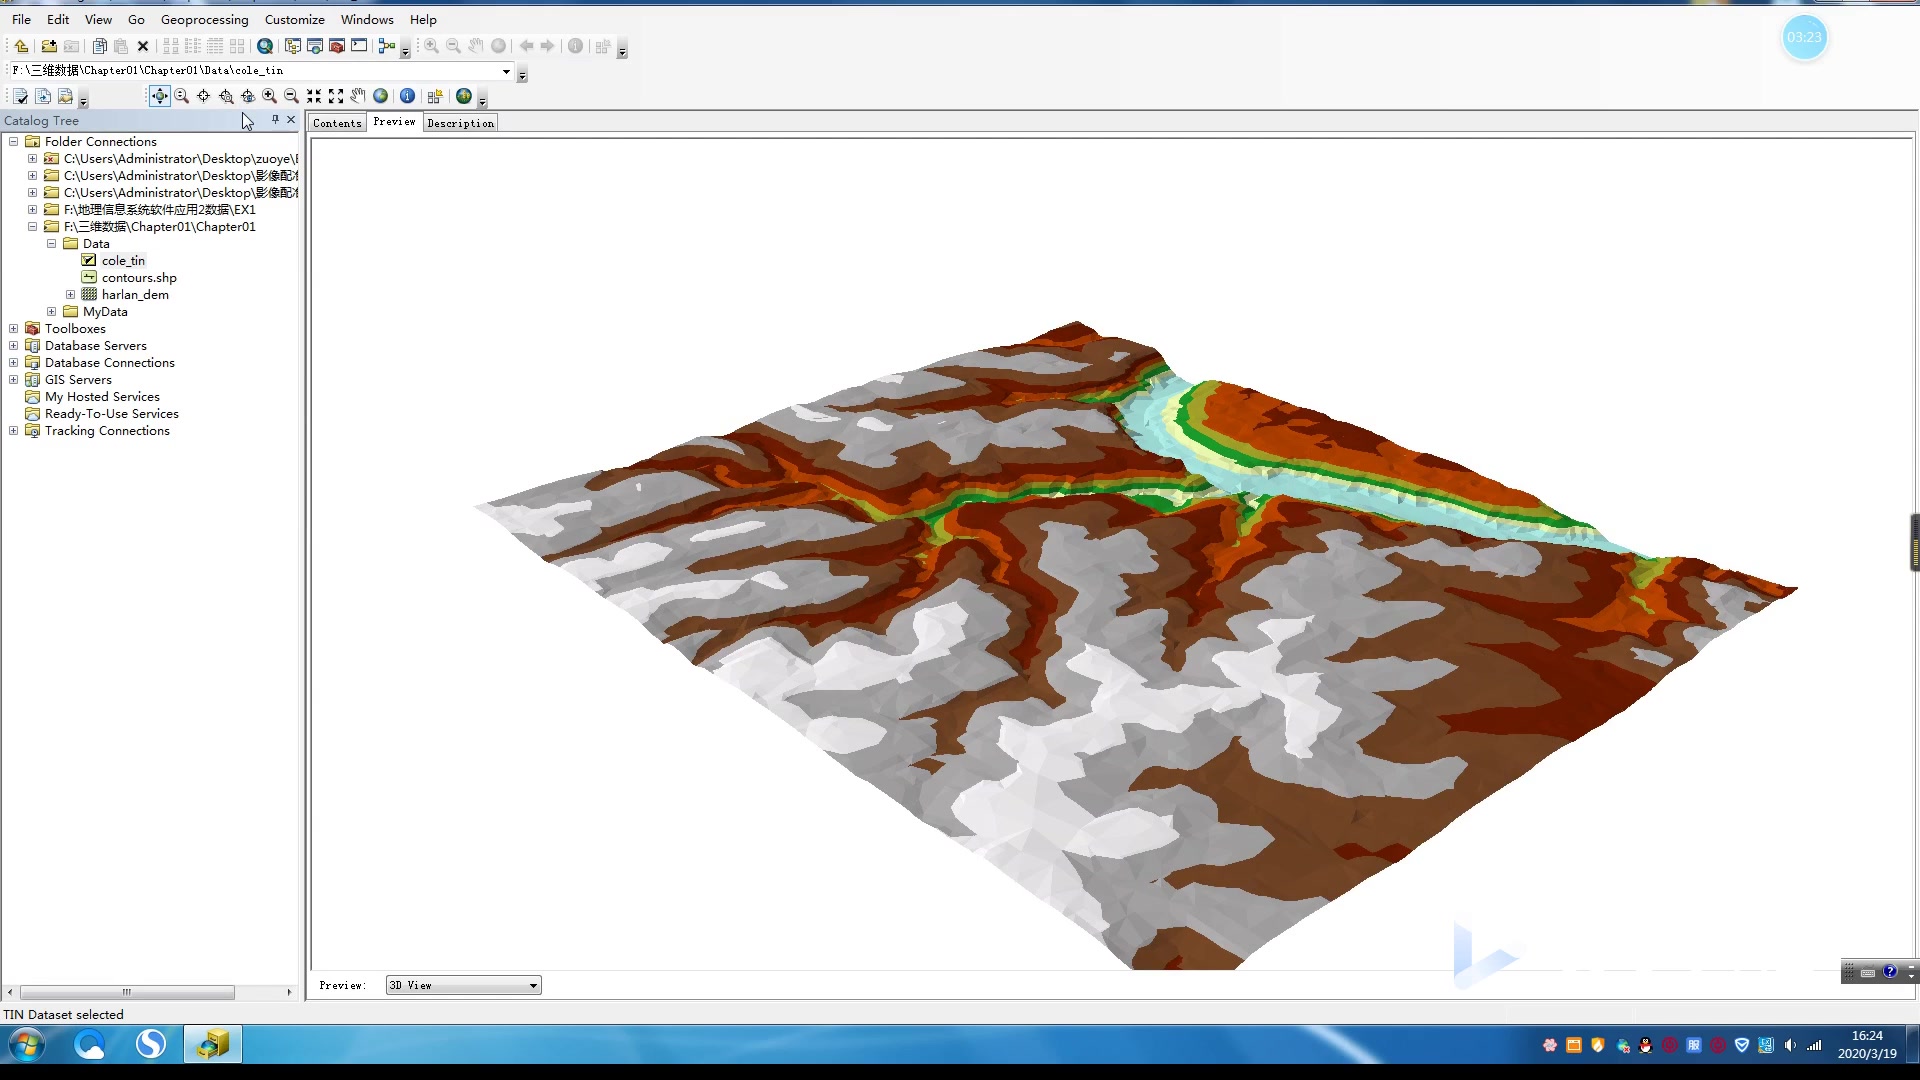
Task: Click the Up One Level icon
Action: 21,46
